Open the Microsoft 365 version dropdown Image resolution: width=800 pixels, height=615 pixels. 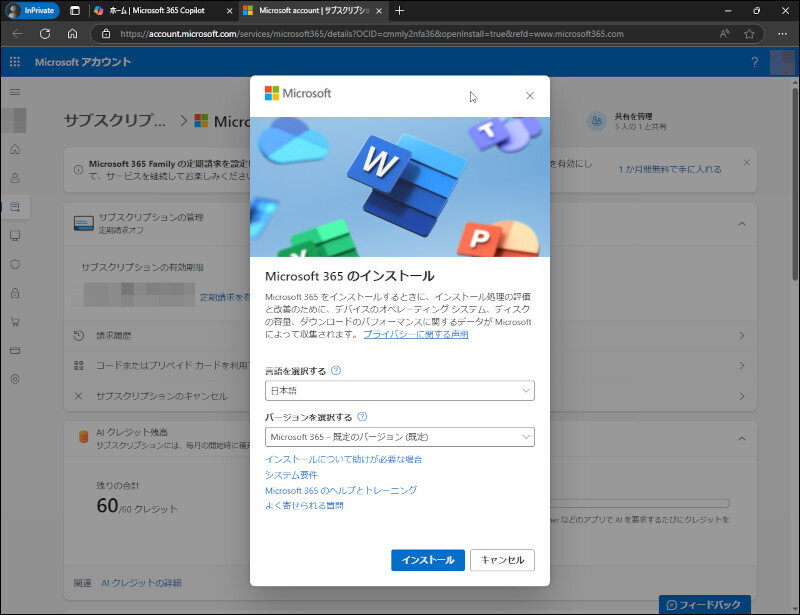(399, 437)
